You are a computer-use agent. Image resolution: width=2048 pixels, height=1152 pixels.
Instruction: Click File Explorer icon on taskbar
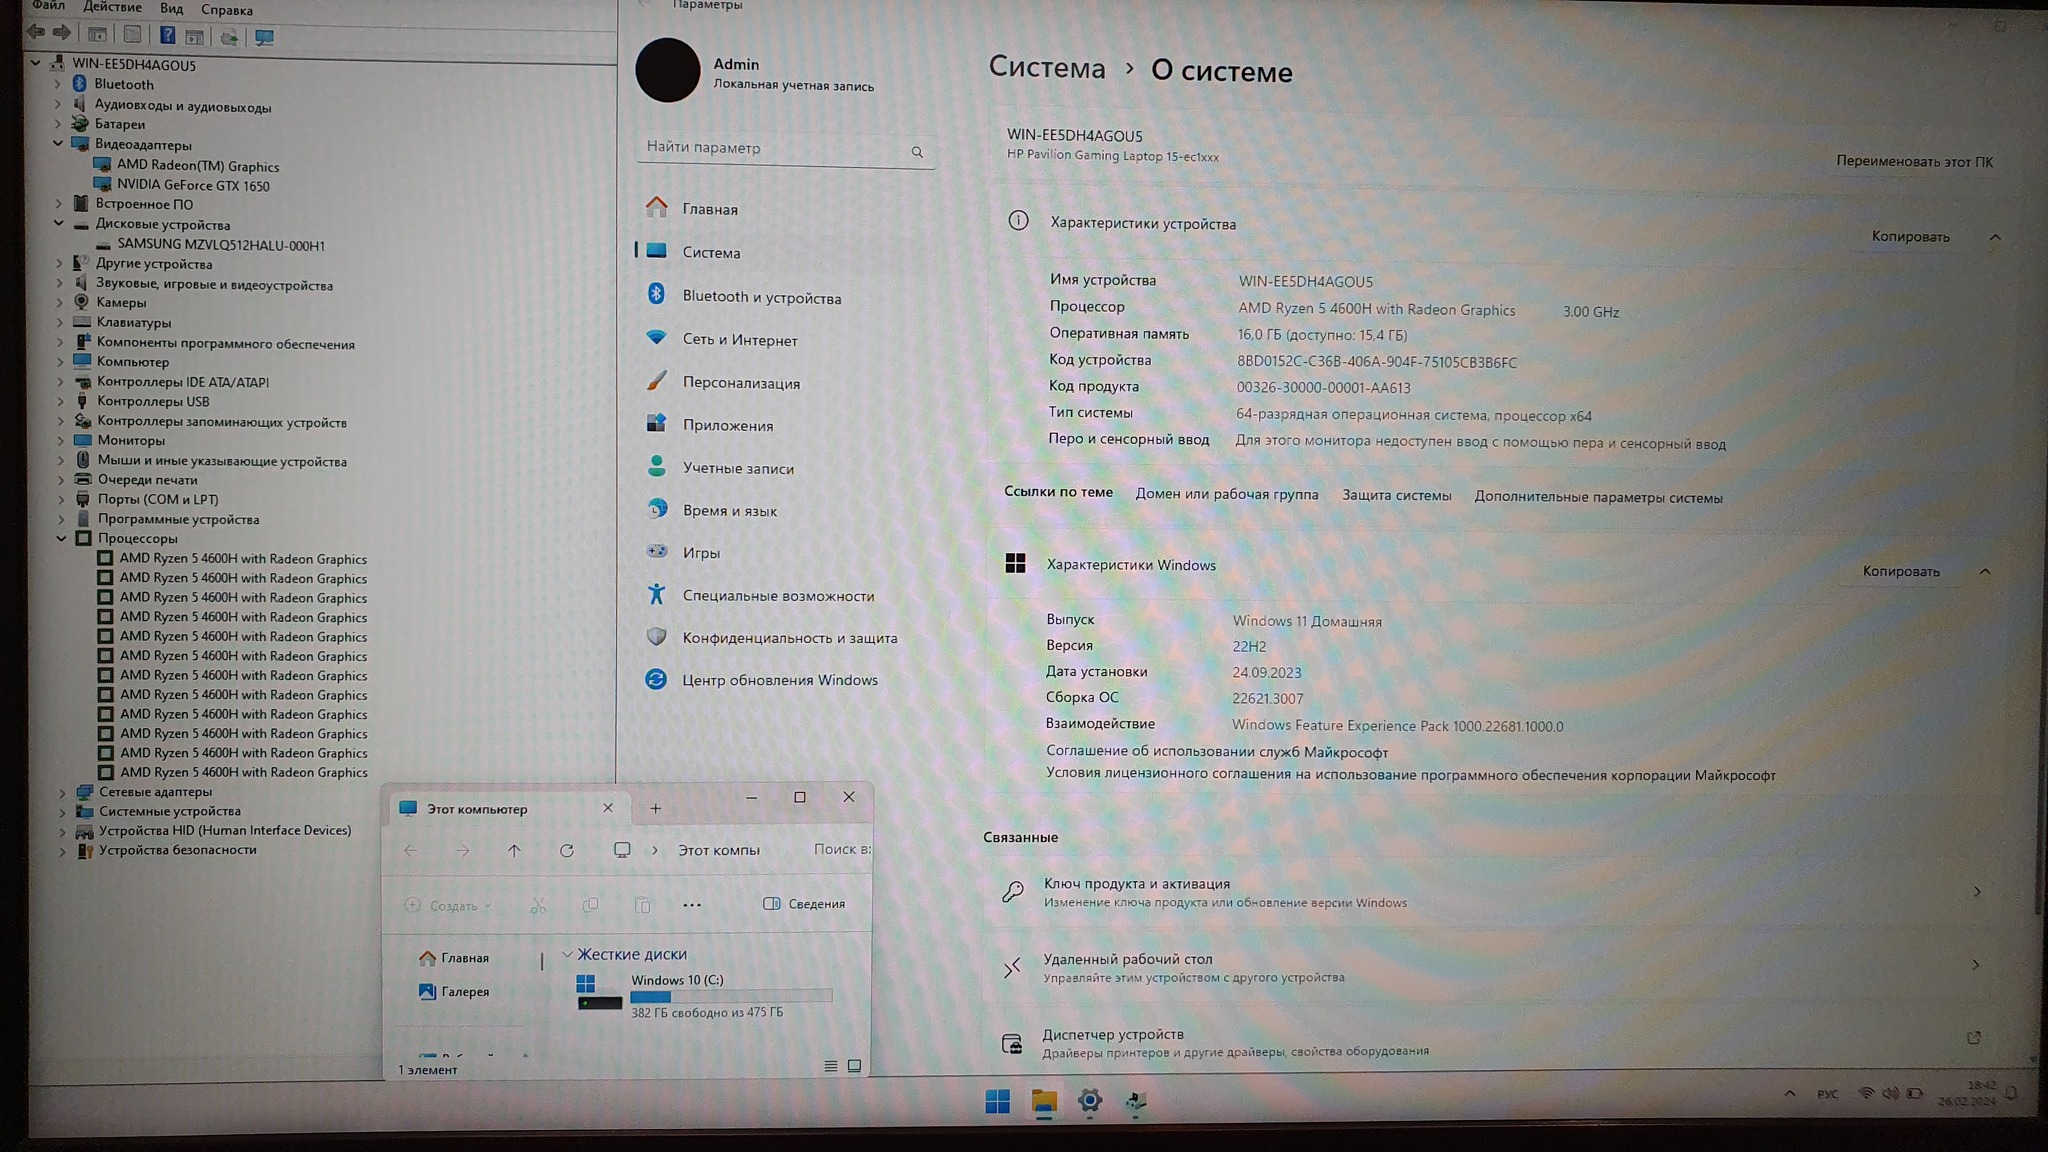[x=1044, y=1101]
